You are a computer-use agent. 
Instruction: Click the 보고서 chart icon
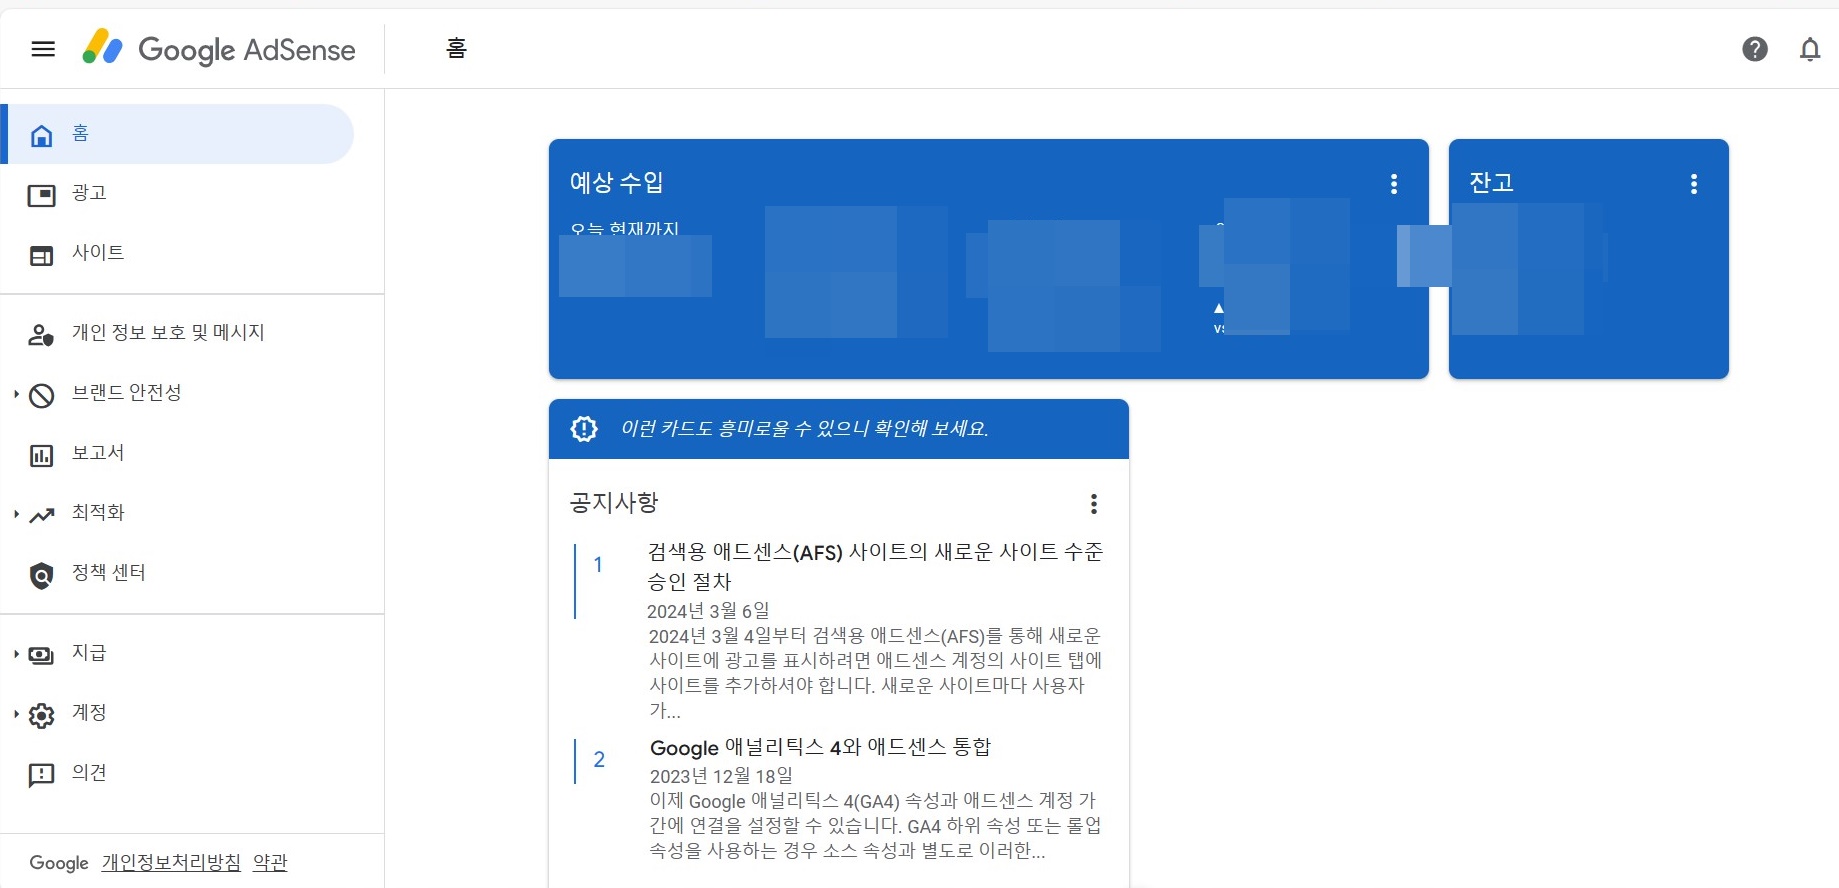point(41,456)
